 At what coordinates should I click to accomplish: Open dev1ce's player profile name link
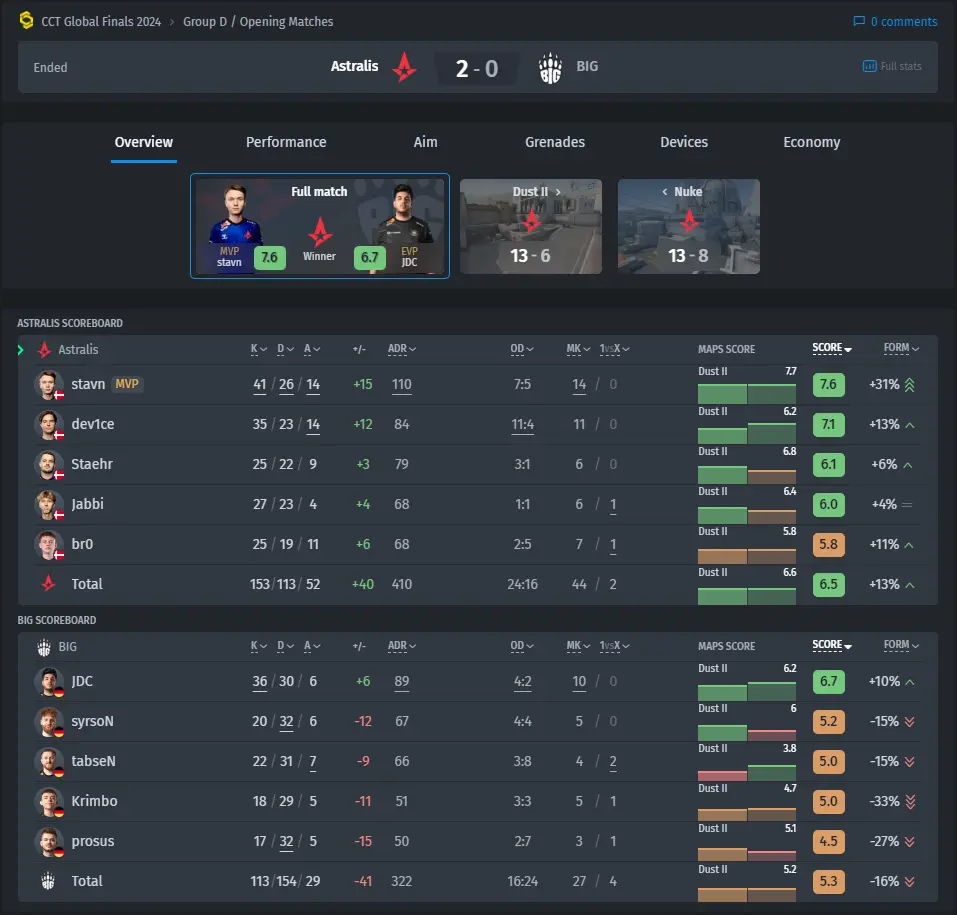[93, 424]
